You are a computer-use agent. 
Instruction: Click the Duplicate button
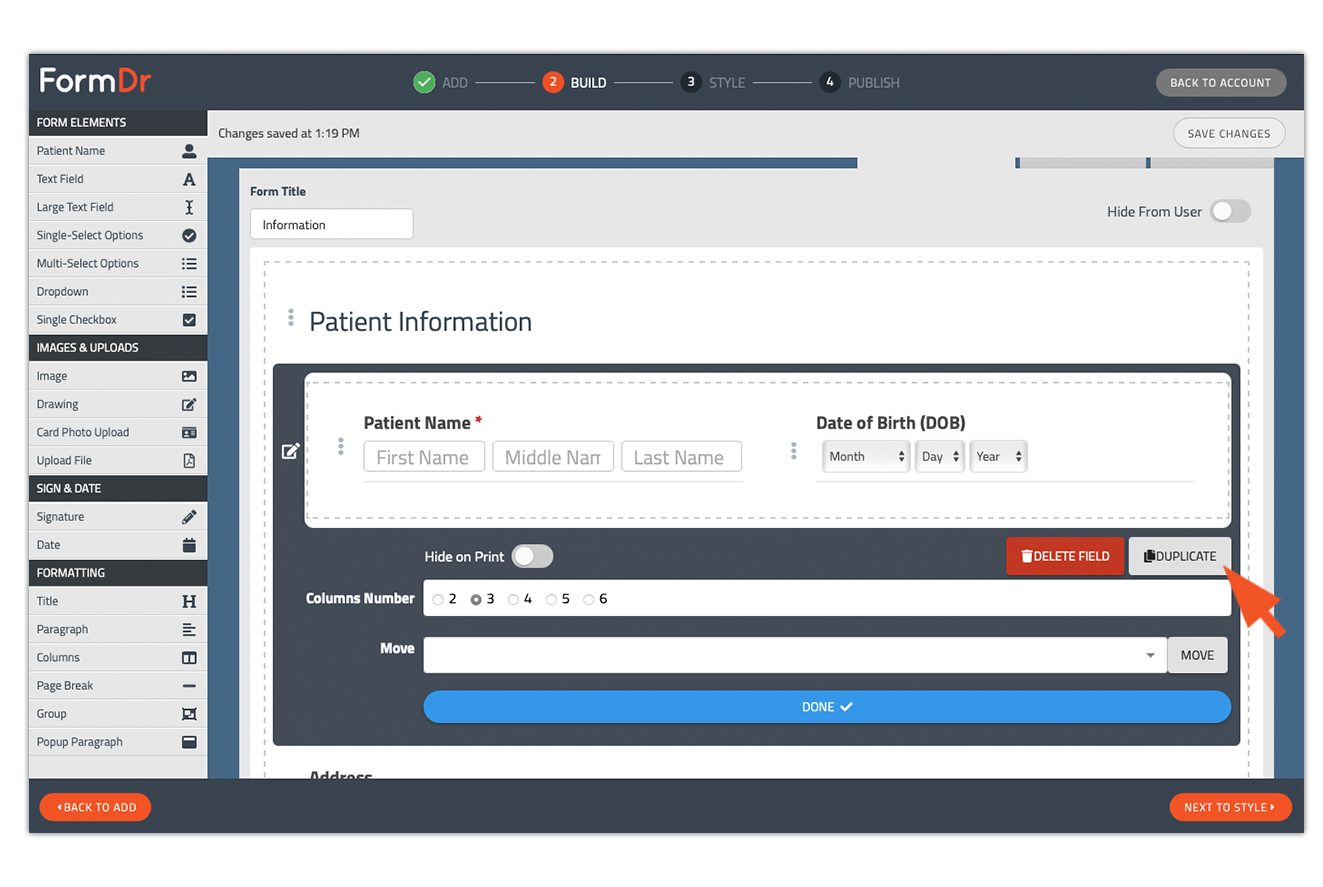point(1180,556)
